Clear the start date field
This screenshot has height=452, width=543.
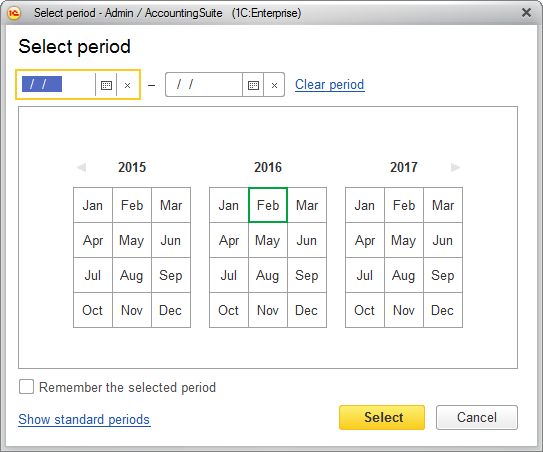(127, 85)
